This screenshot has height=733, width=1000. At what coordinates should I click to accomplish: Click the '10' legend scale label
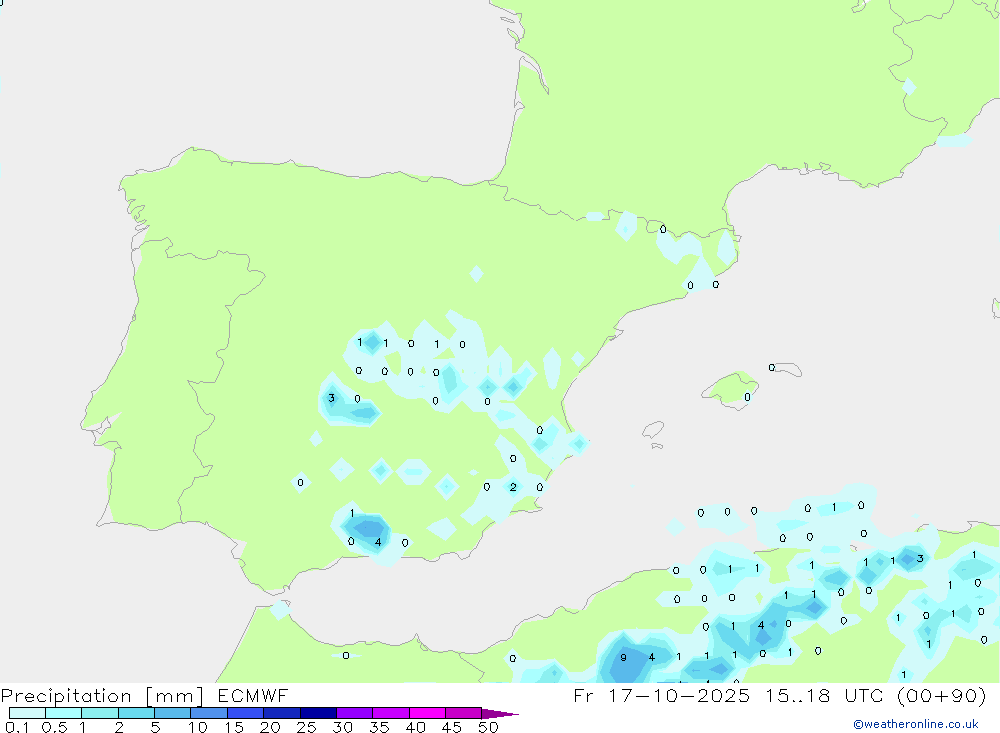pyautogui.click(x=198, y=727)
